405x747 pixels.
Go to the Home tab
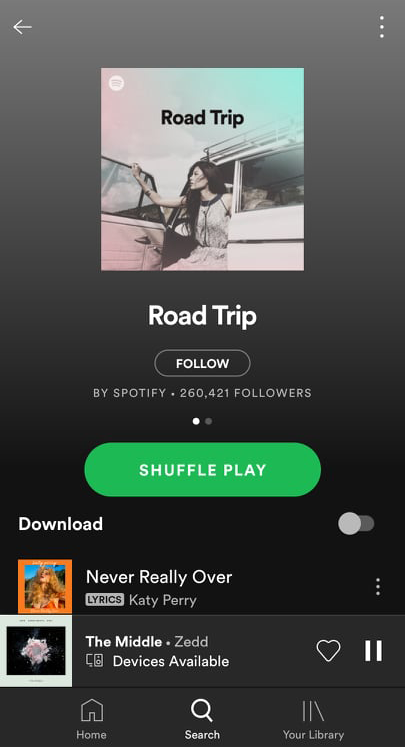coord(91,719)
